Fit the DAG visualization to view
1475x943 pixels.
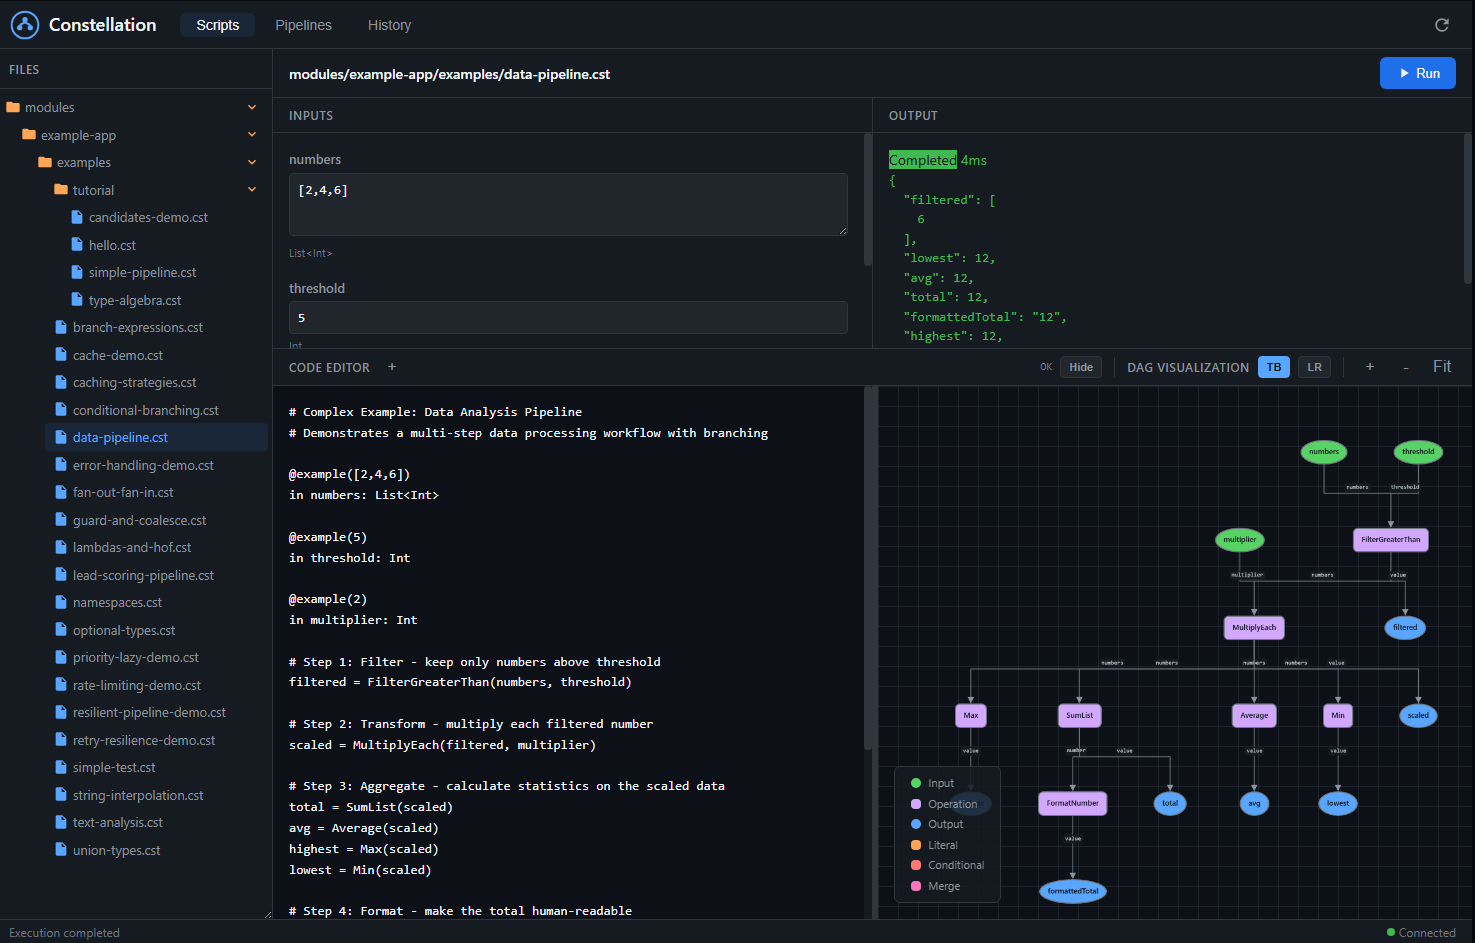(1442, 366)
